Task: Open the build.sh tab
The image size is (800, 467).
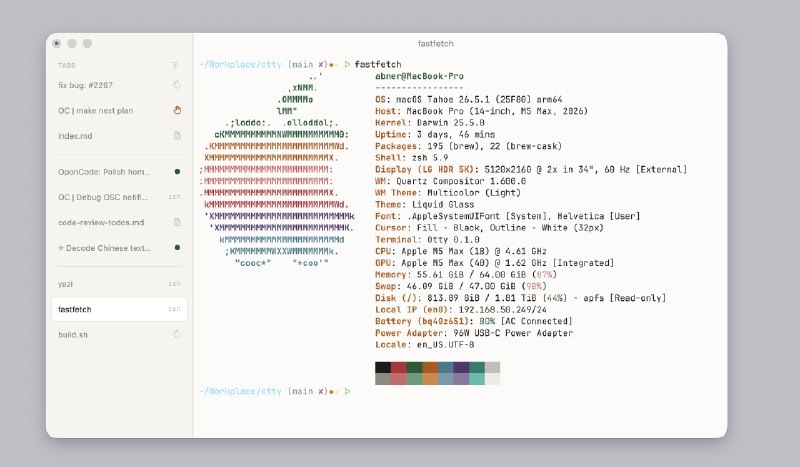Action: pyautogui.click(x=119, y=335)
